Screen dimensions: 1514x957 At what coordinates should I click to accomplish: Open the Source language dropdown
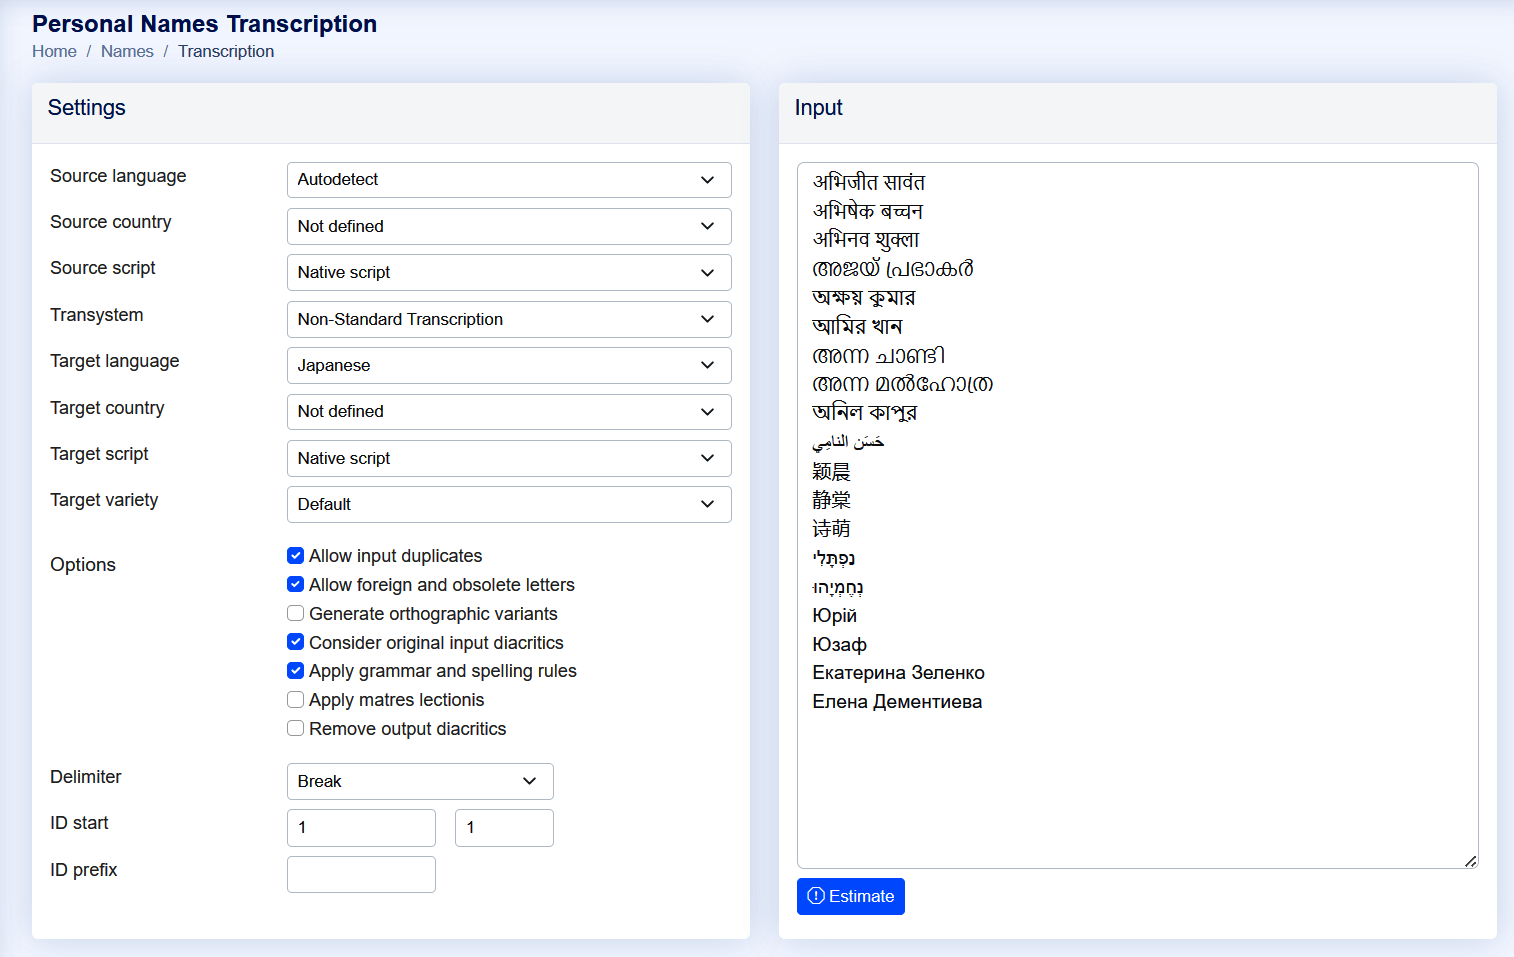click(509, 180)
